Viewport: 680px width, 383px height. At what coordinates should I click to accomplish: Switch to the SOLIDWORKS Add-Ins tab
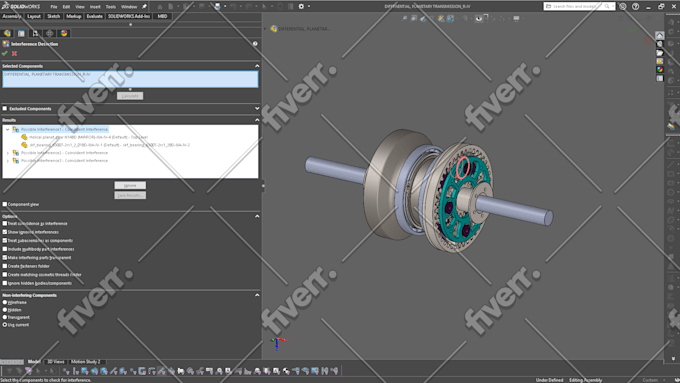[x=128, y=16]
